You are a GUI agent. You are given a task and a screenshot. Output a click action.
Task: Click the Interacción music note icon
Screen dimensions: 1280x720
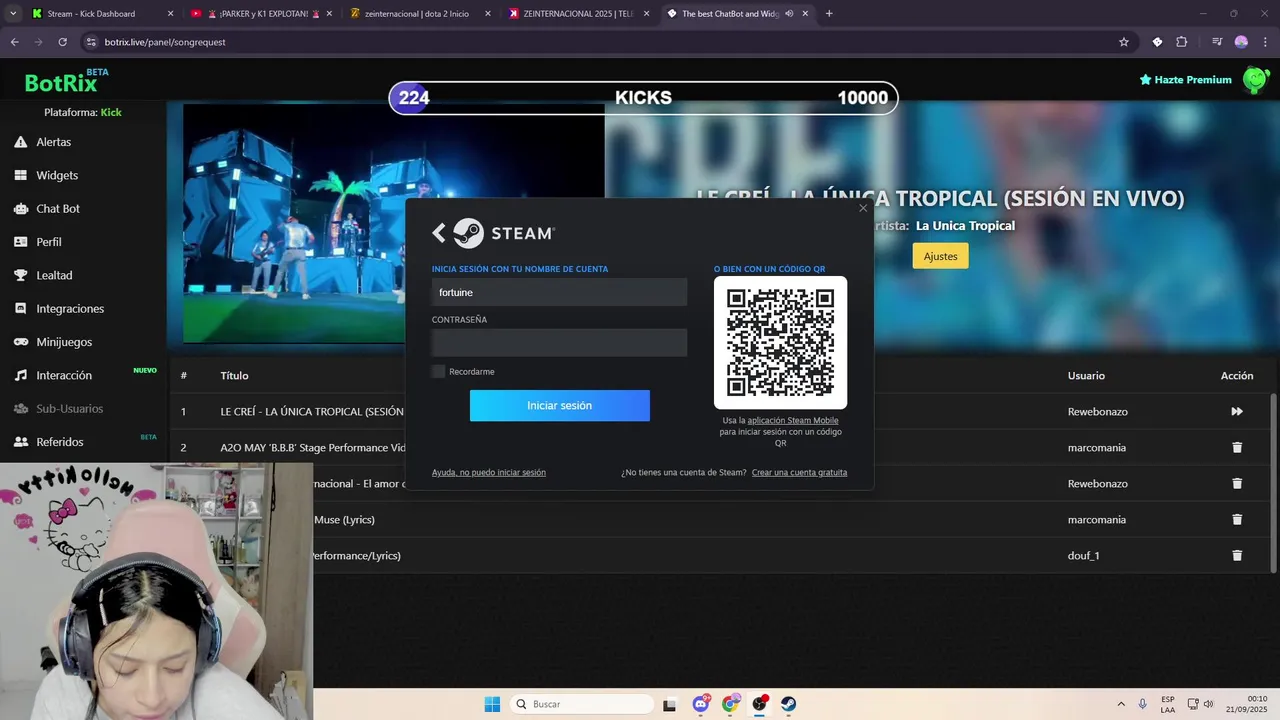(20, 375)
